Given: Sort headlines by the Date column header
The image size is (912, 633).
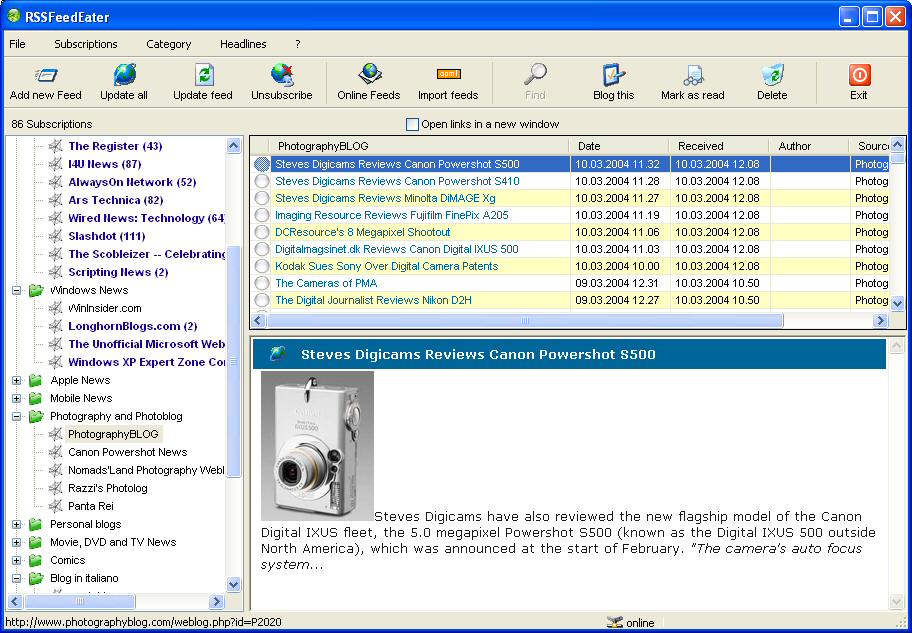Looking at the screenshot, I should click(619, 146).
